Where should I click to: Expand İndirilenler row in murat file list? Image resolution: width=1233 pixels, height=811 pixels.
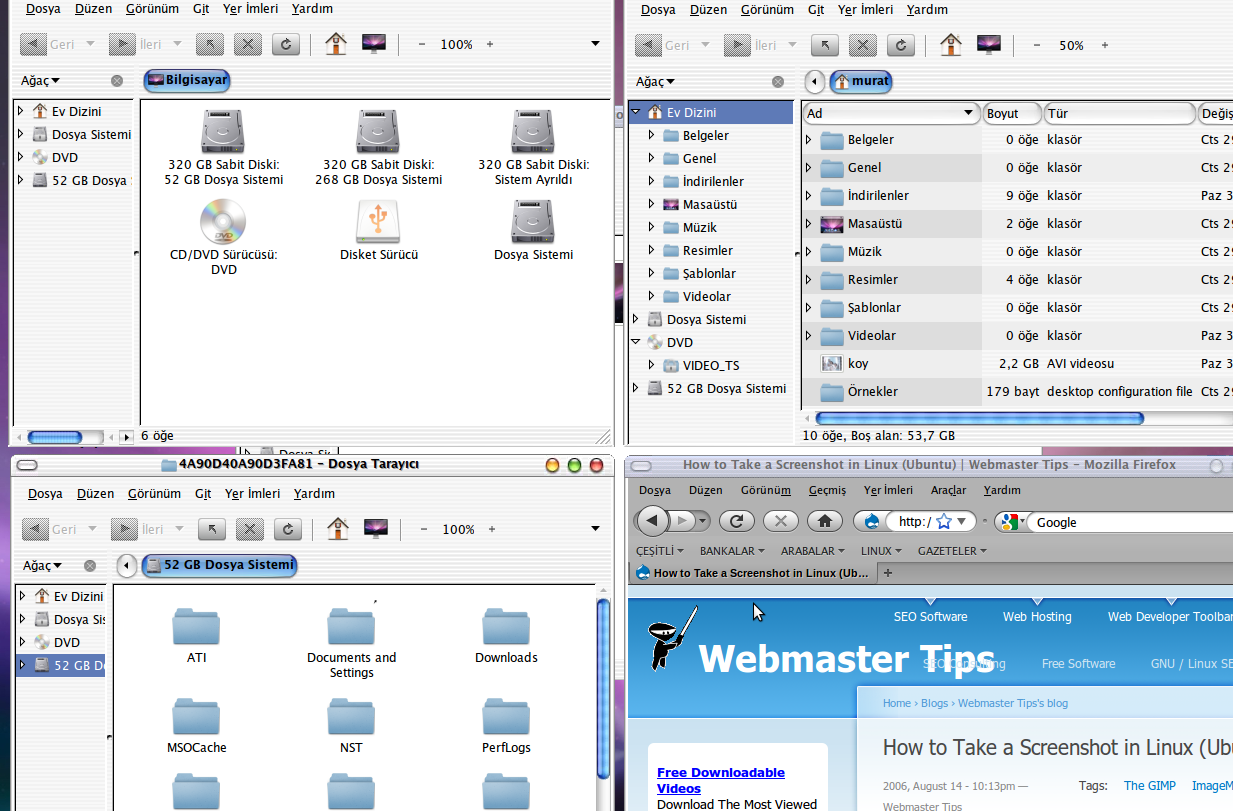click(x=809, y=195)
